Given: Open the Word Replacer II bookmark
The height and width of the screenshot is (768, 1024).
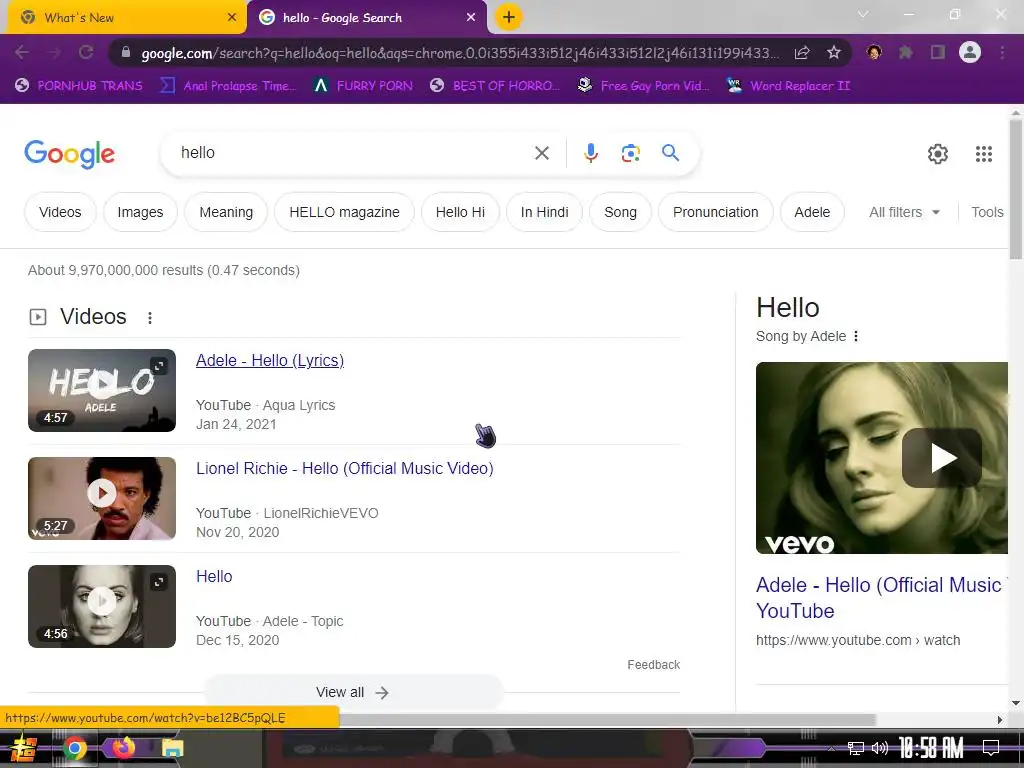Looking at the screenshot, I should [x=789, y=86].
